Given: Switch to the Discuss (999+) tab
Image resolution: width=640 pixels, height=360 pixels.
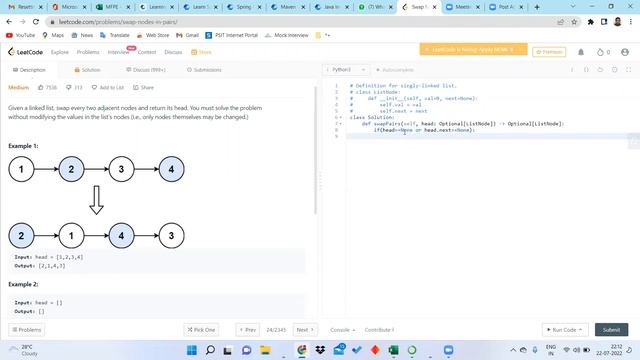Looking at the screenshot, I should (146, 70).
